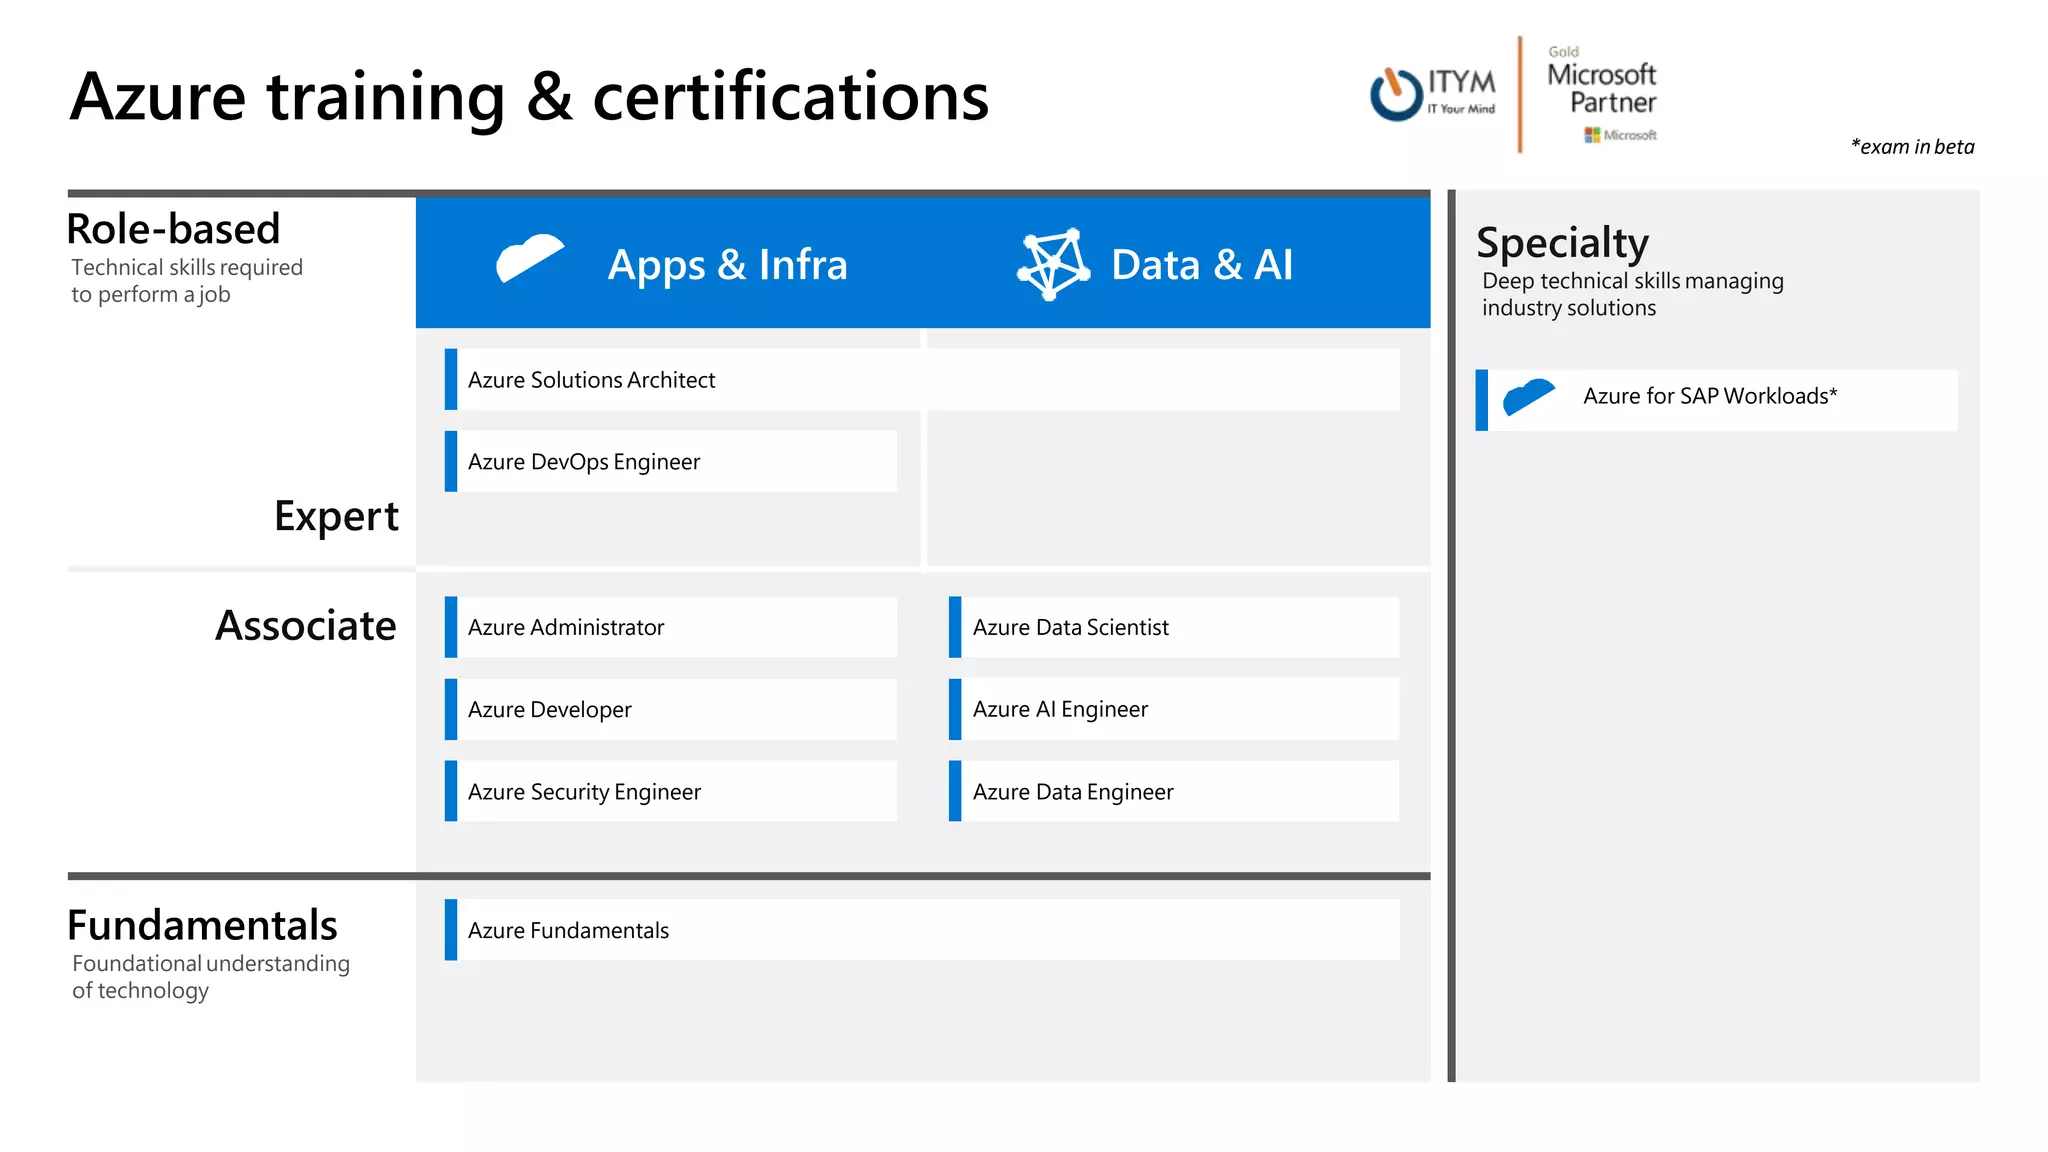Select the Azure Solutions Architect certification
Image resolution: width=2048 pixels, height=1152 pixels.
(922, 380)
